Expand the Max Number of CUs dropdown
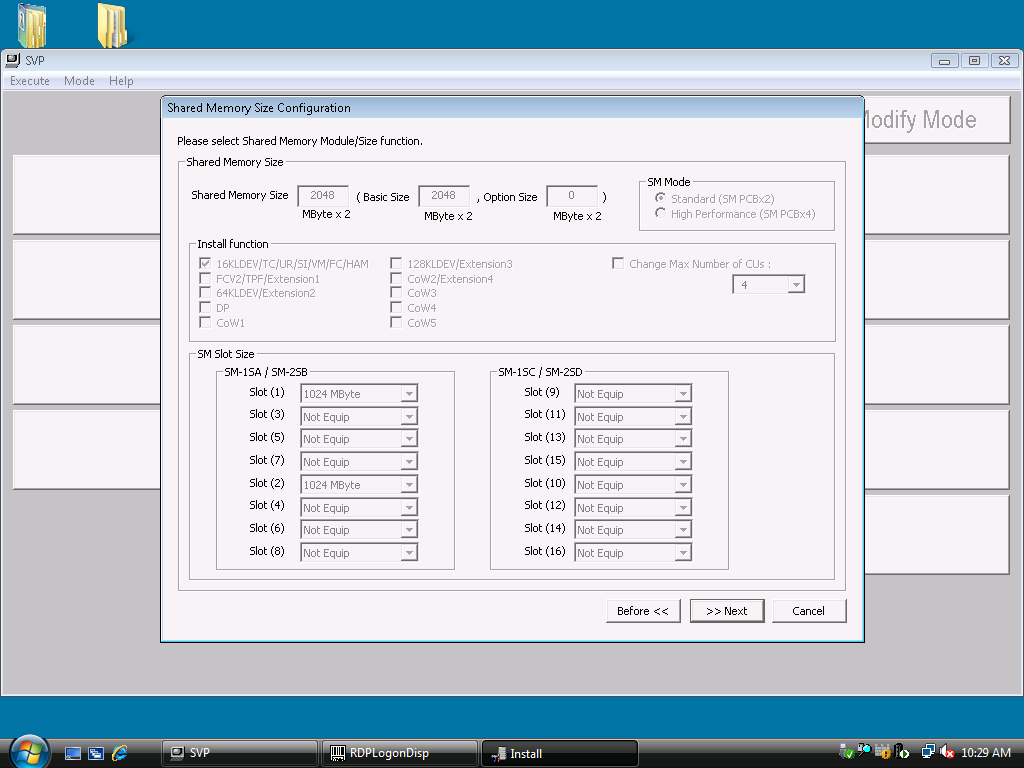This screenshot has height=768, width=1024. coord(796,285)
